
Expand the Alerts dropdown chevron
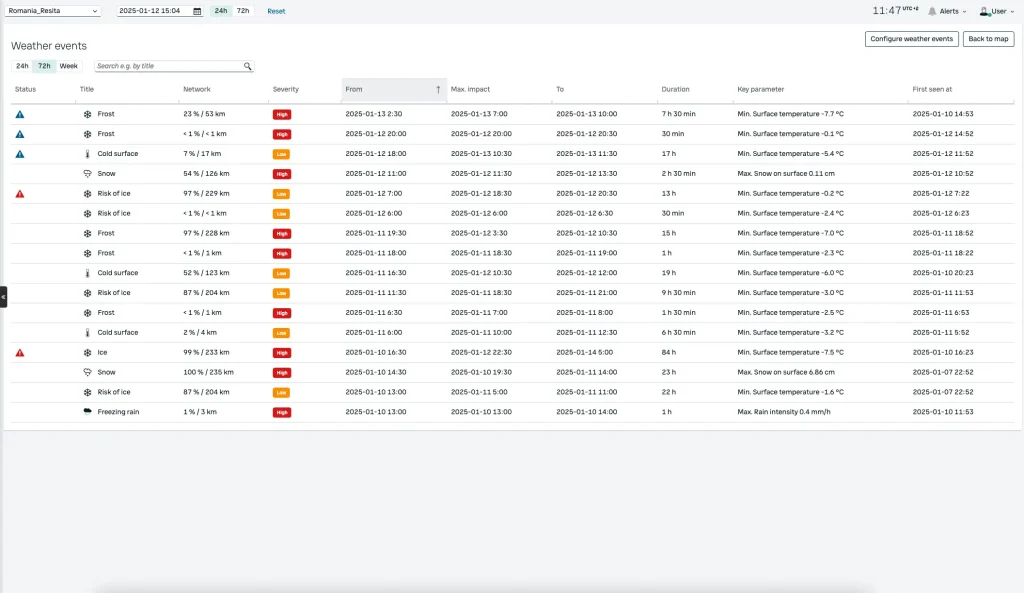click(x=964, y=12)
